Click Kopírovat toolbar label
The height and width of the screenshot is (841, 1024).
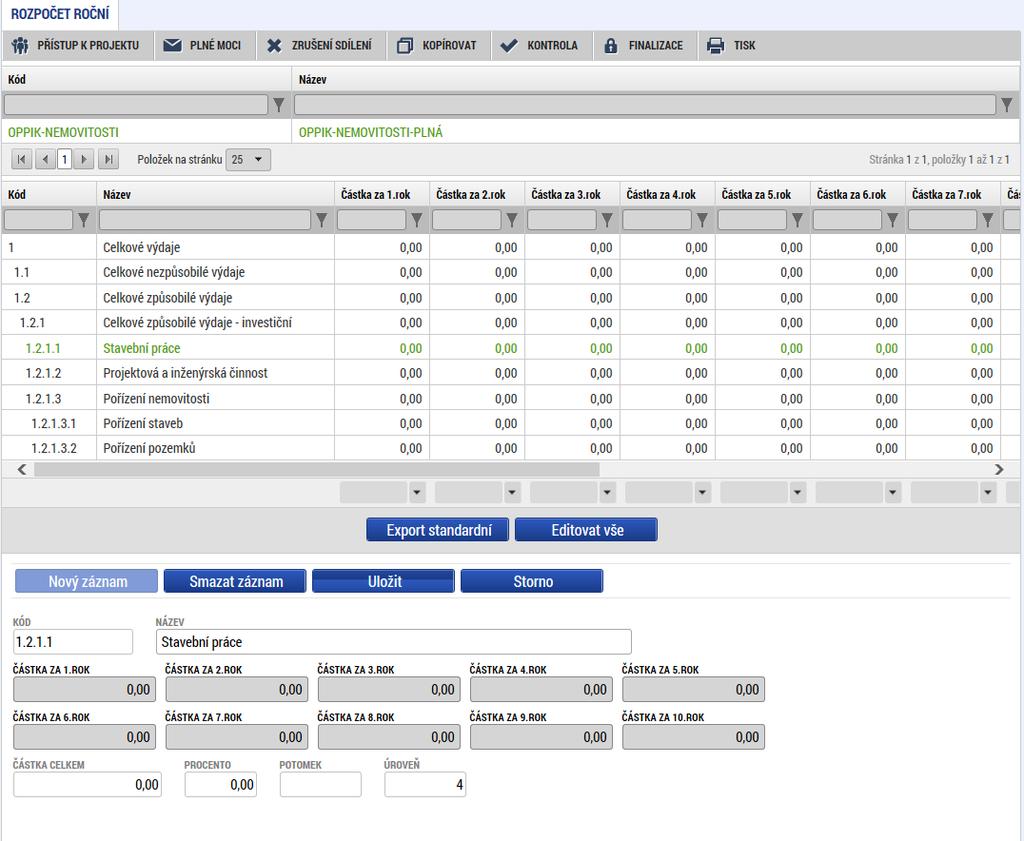pyautogui.click(x=449, y=46)
